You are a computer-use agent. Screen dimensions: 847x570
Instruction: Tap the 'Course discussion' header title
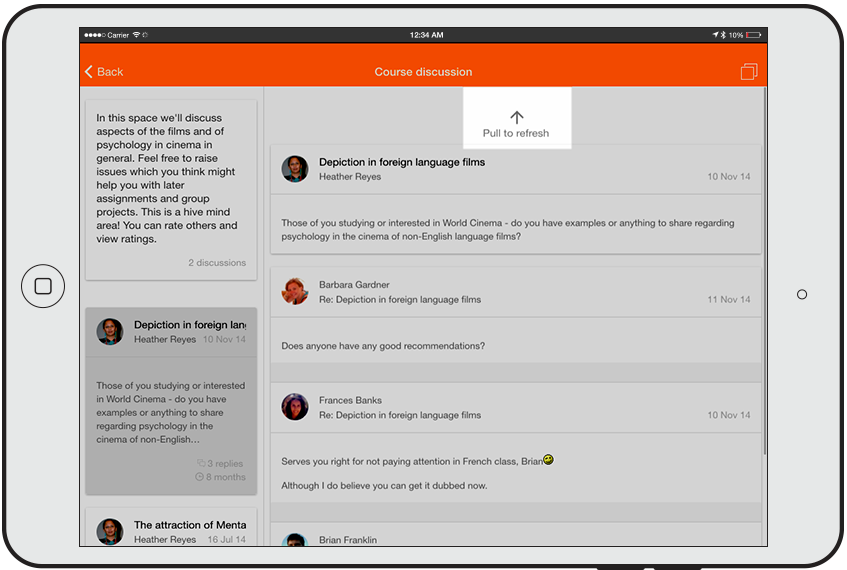point(423,72)
